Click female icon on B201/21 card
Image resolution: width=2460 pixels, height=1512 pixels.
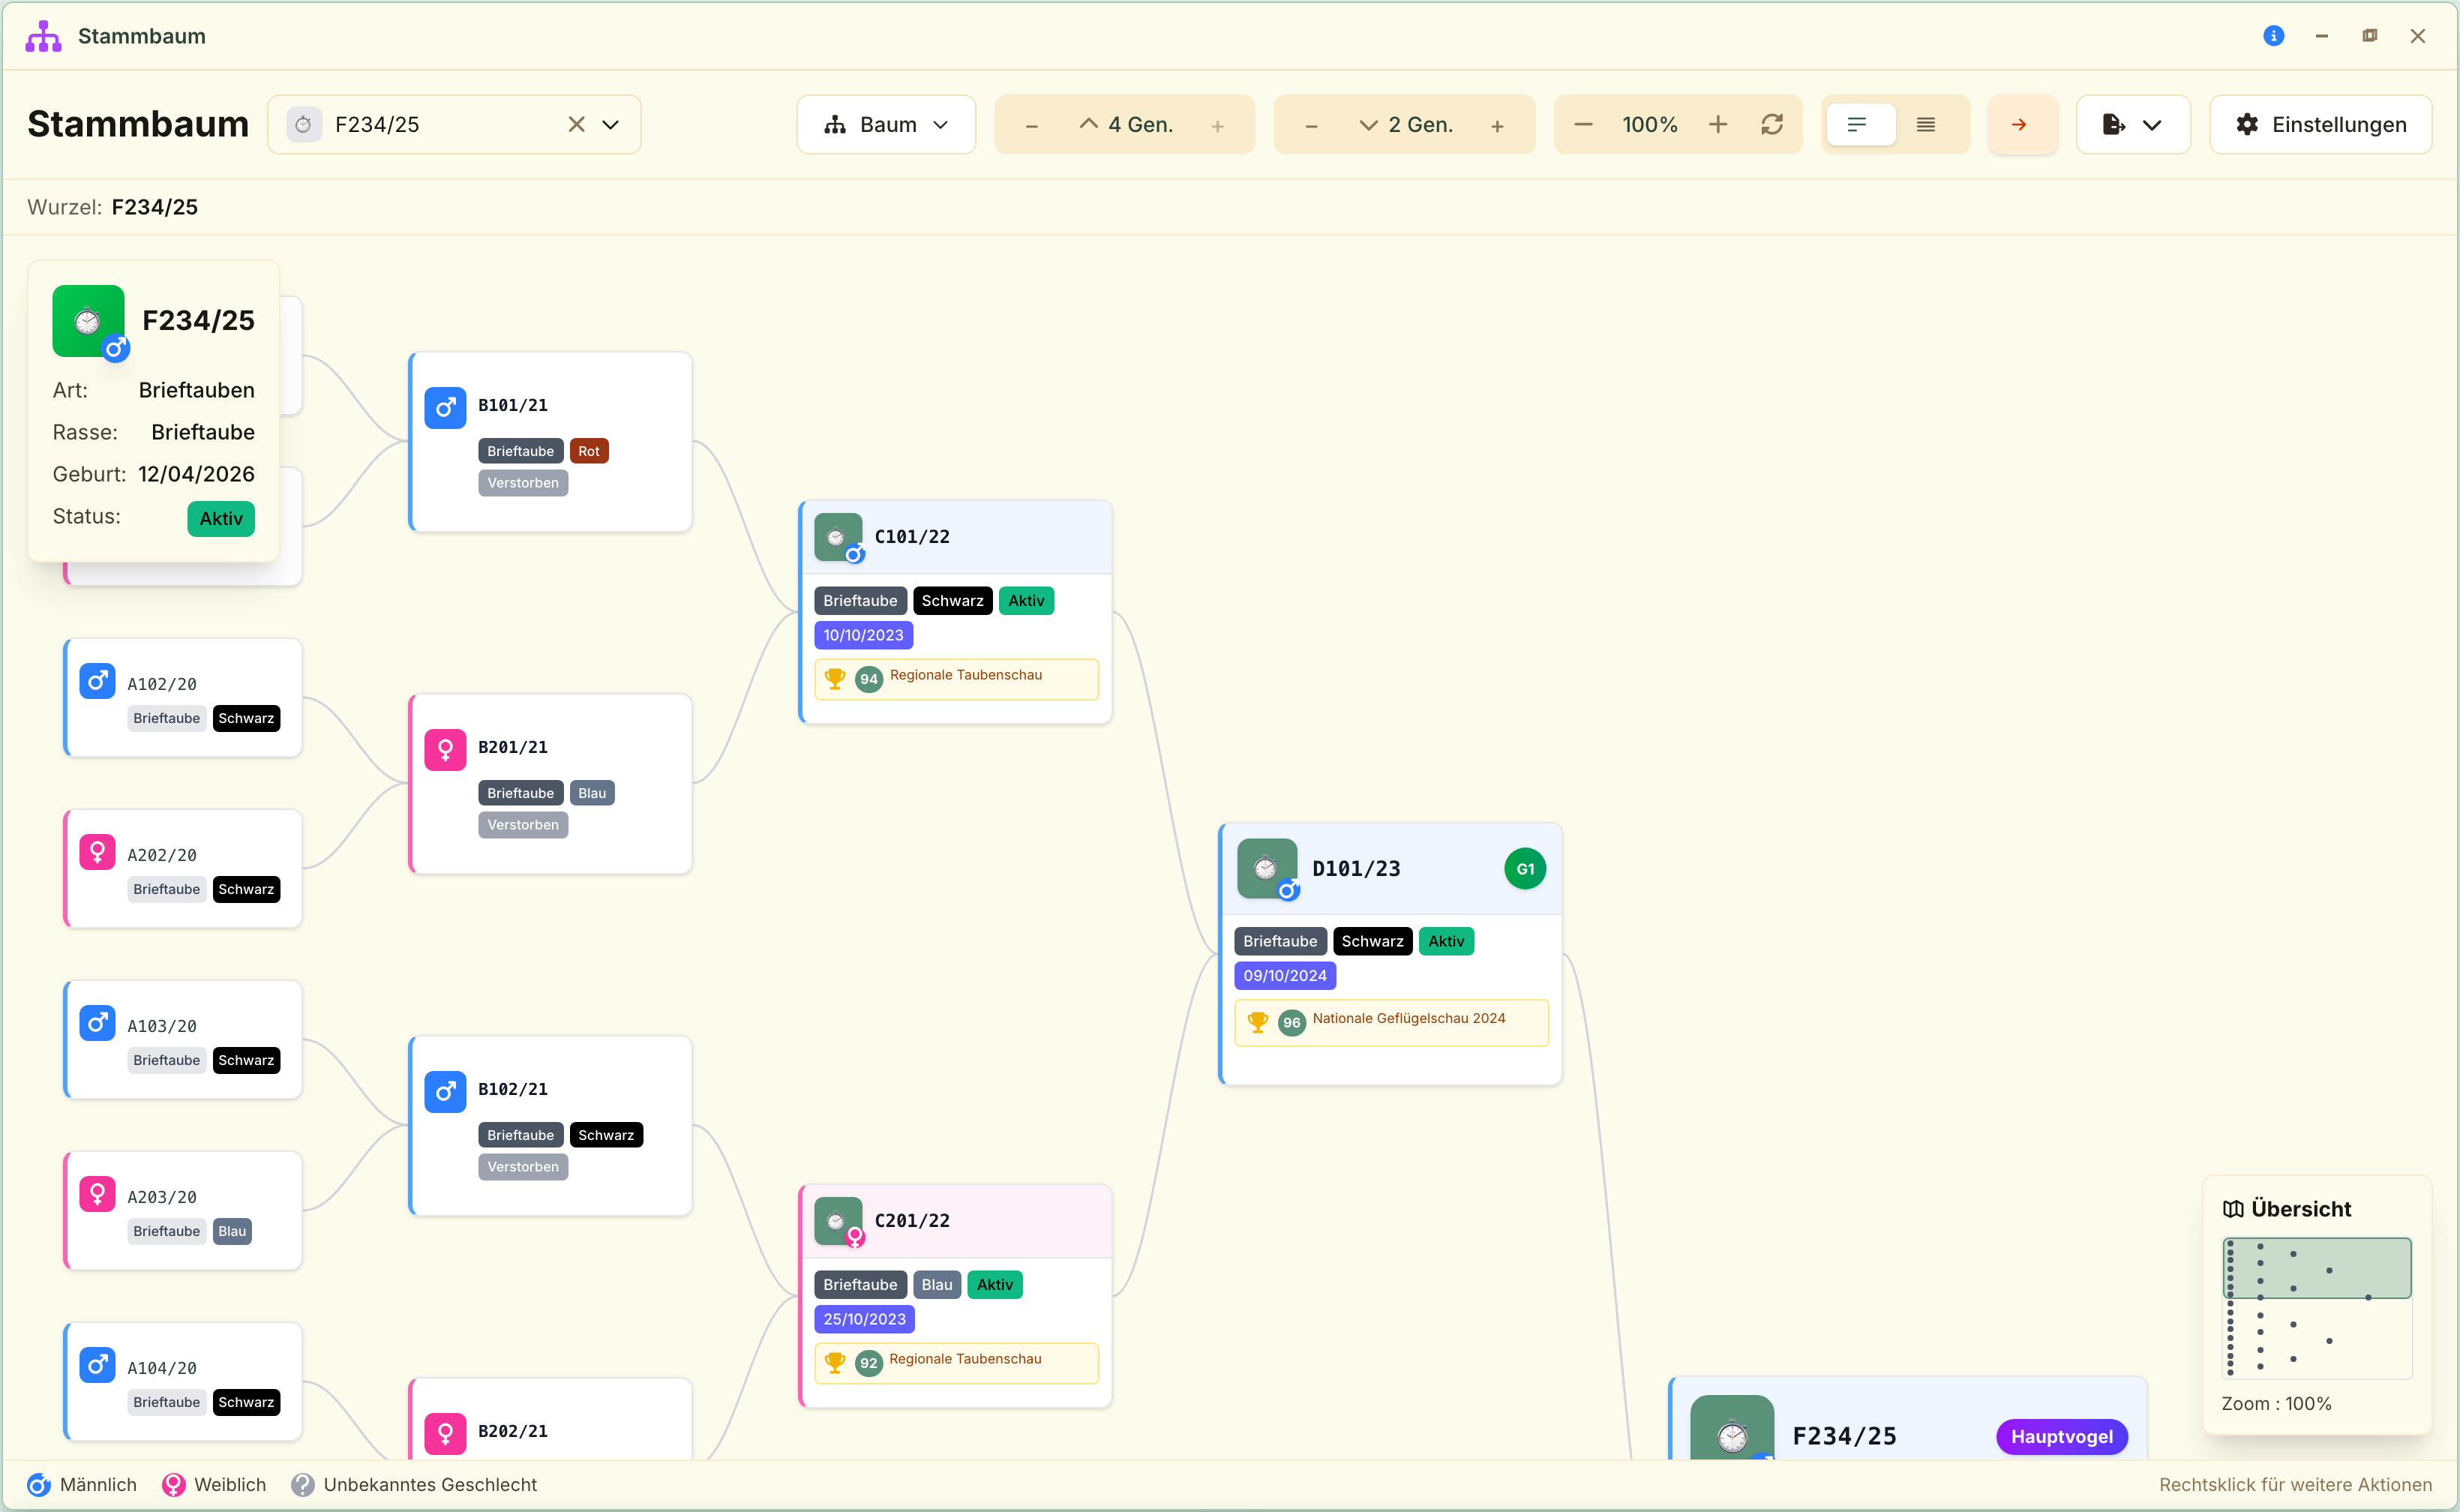tap(445, 749)
